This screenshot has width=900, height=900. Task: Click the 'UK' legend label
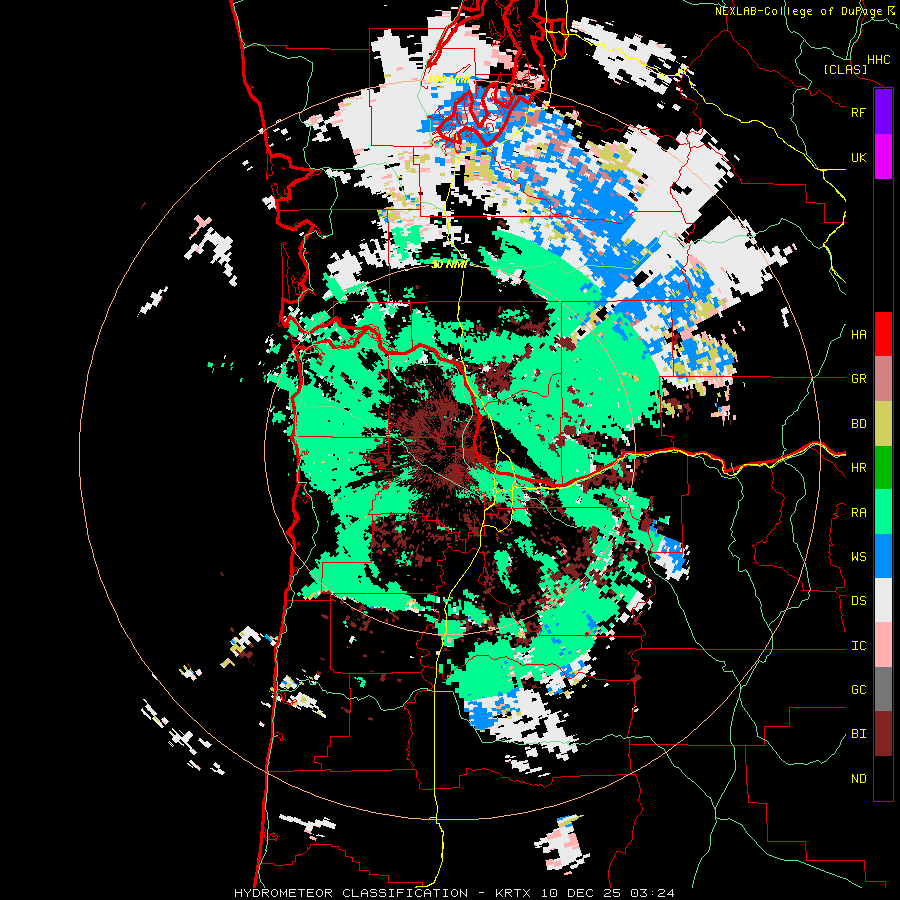[x=858, y=157]
